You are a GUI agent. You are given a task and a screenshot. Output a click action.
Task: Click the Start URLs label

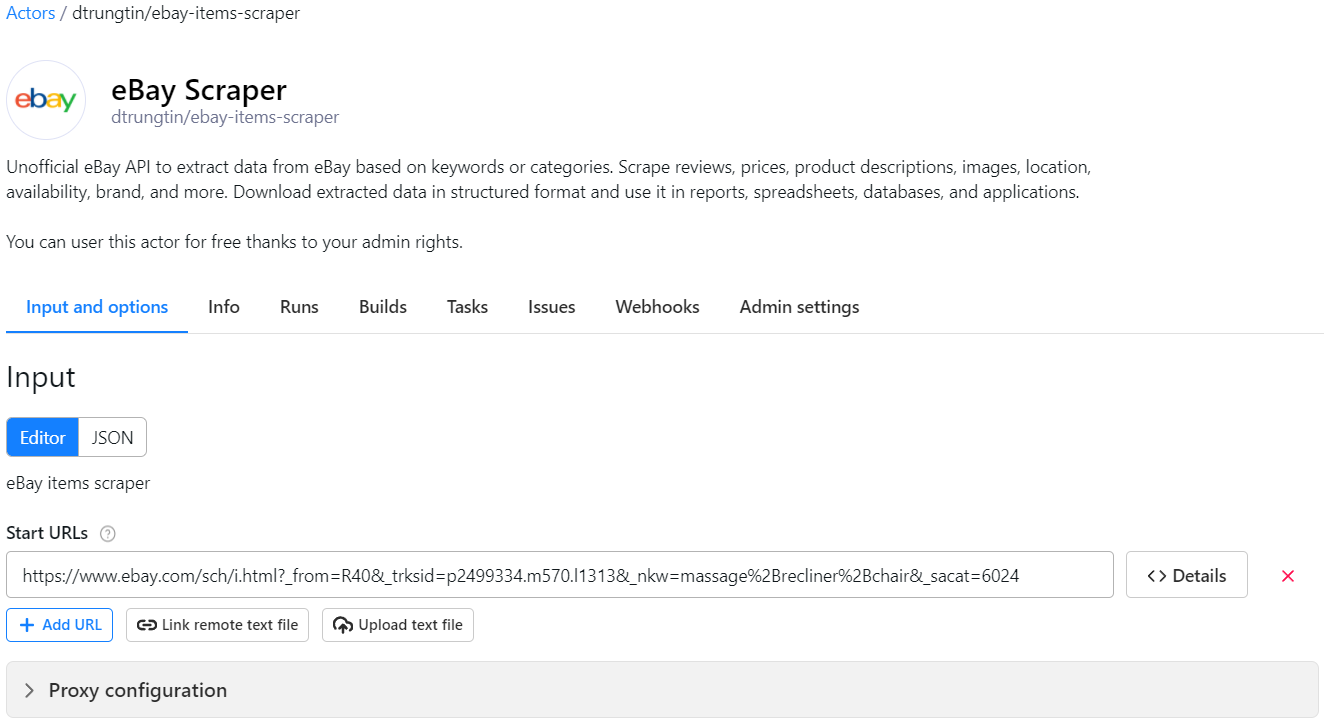47,533
